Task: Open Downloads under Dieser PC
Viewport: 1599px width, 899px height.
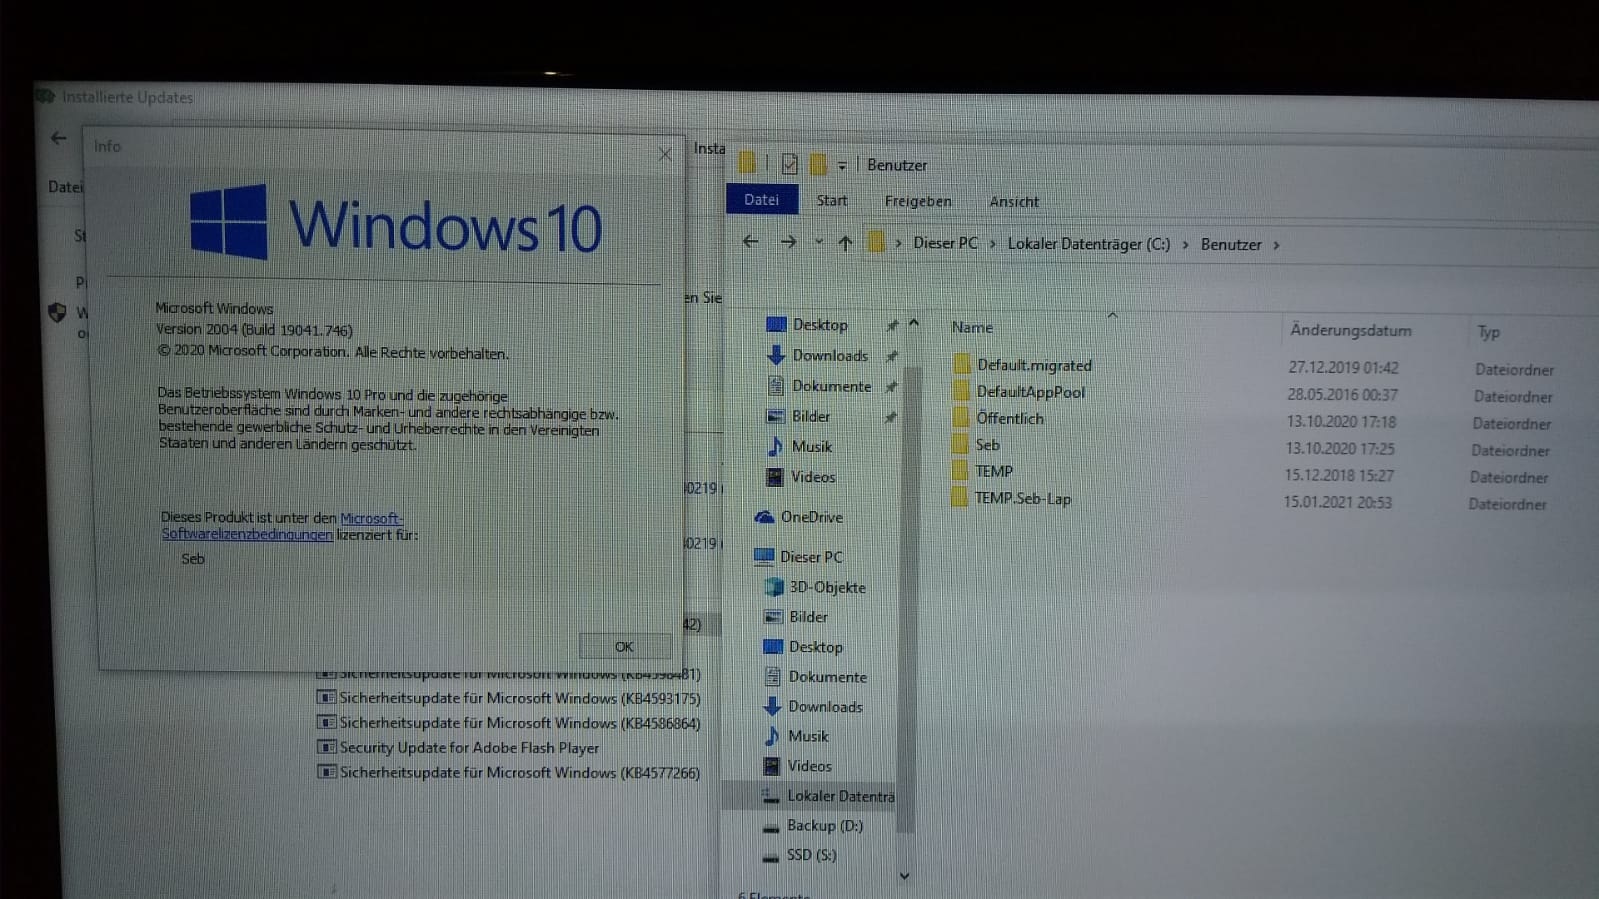Action: click(824, 706)
